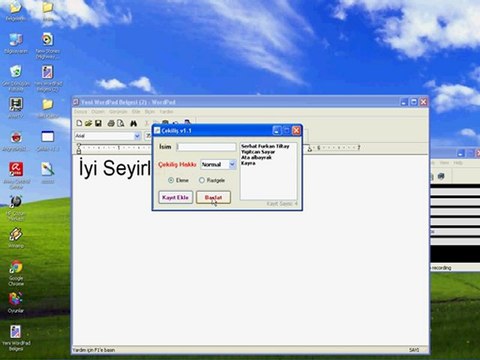Select the Recycle Bin desktop icon
Viewport: 480px width, 360px height.
16,78
